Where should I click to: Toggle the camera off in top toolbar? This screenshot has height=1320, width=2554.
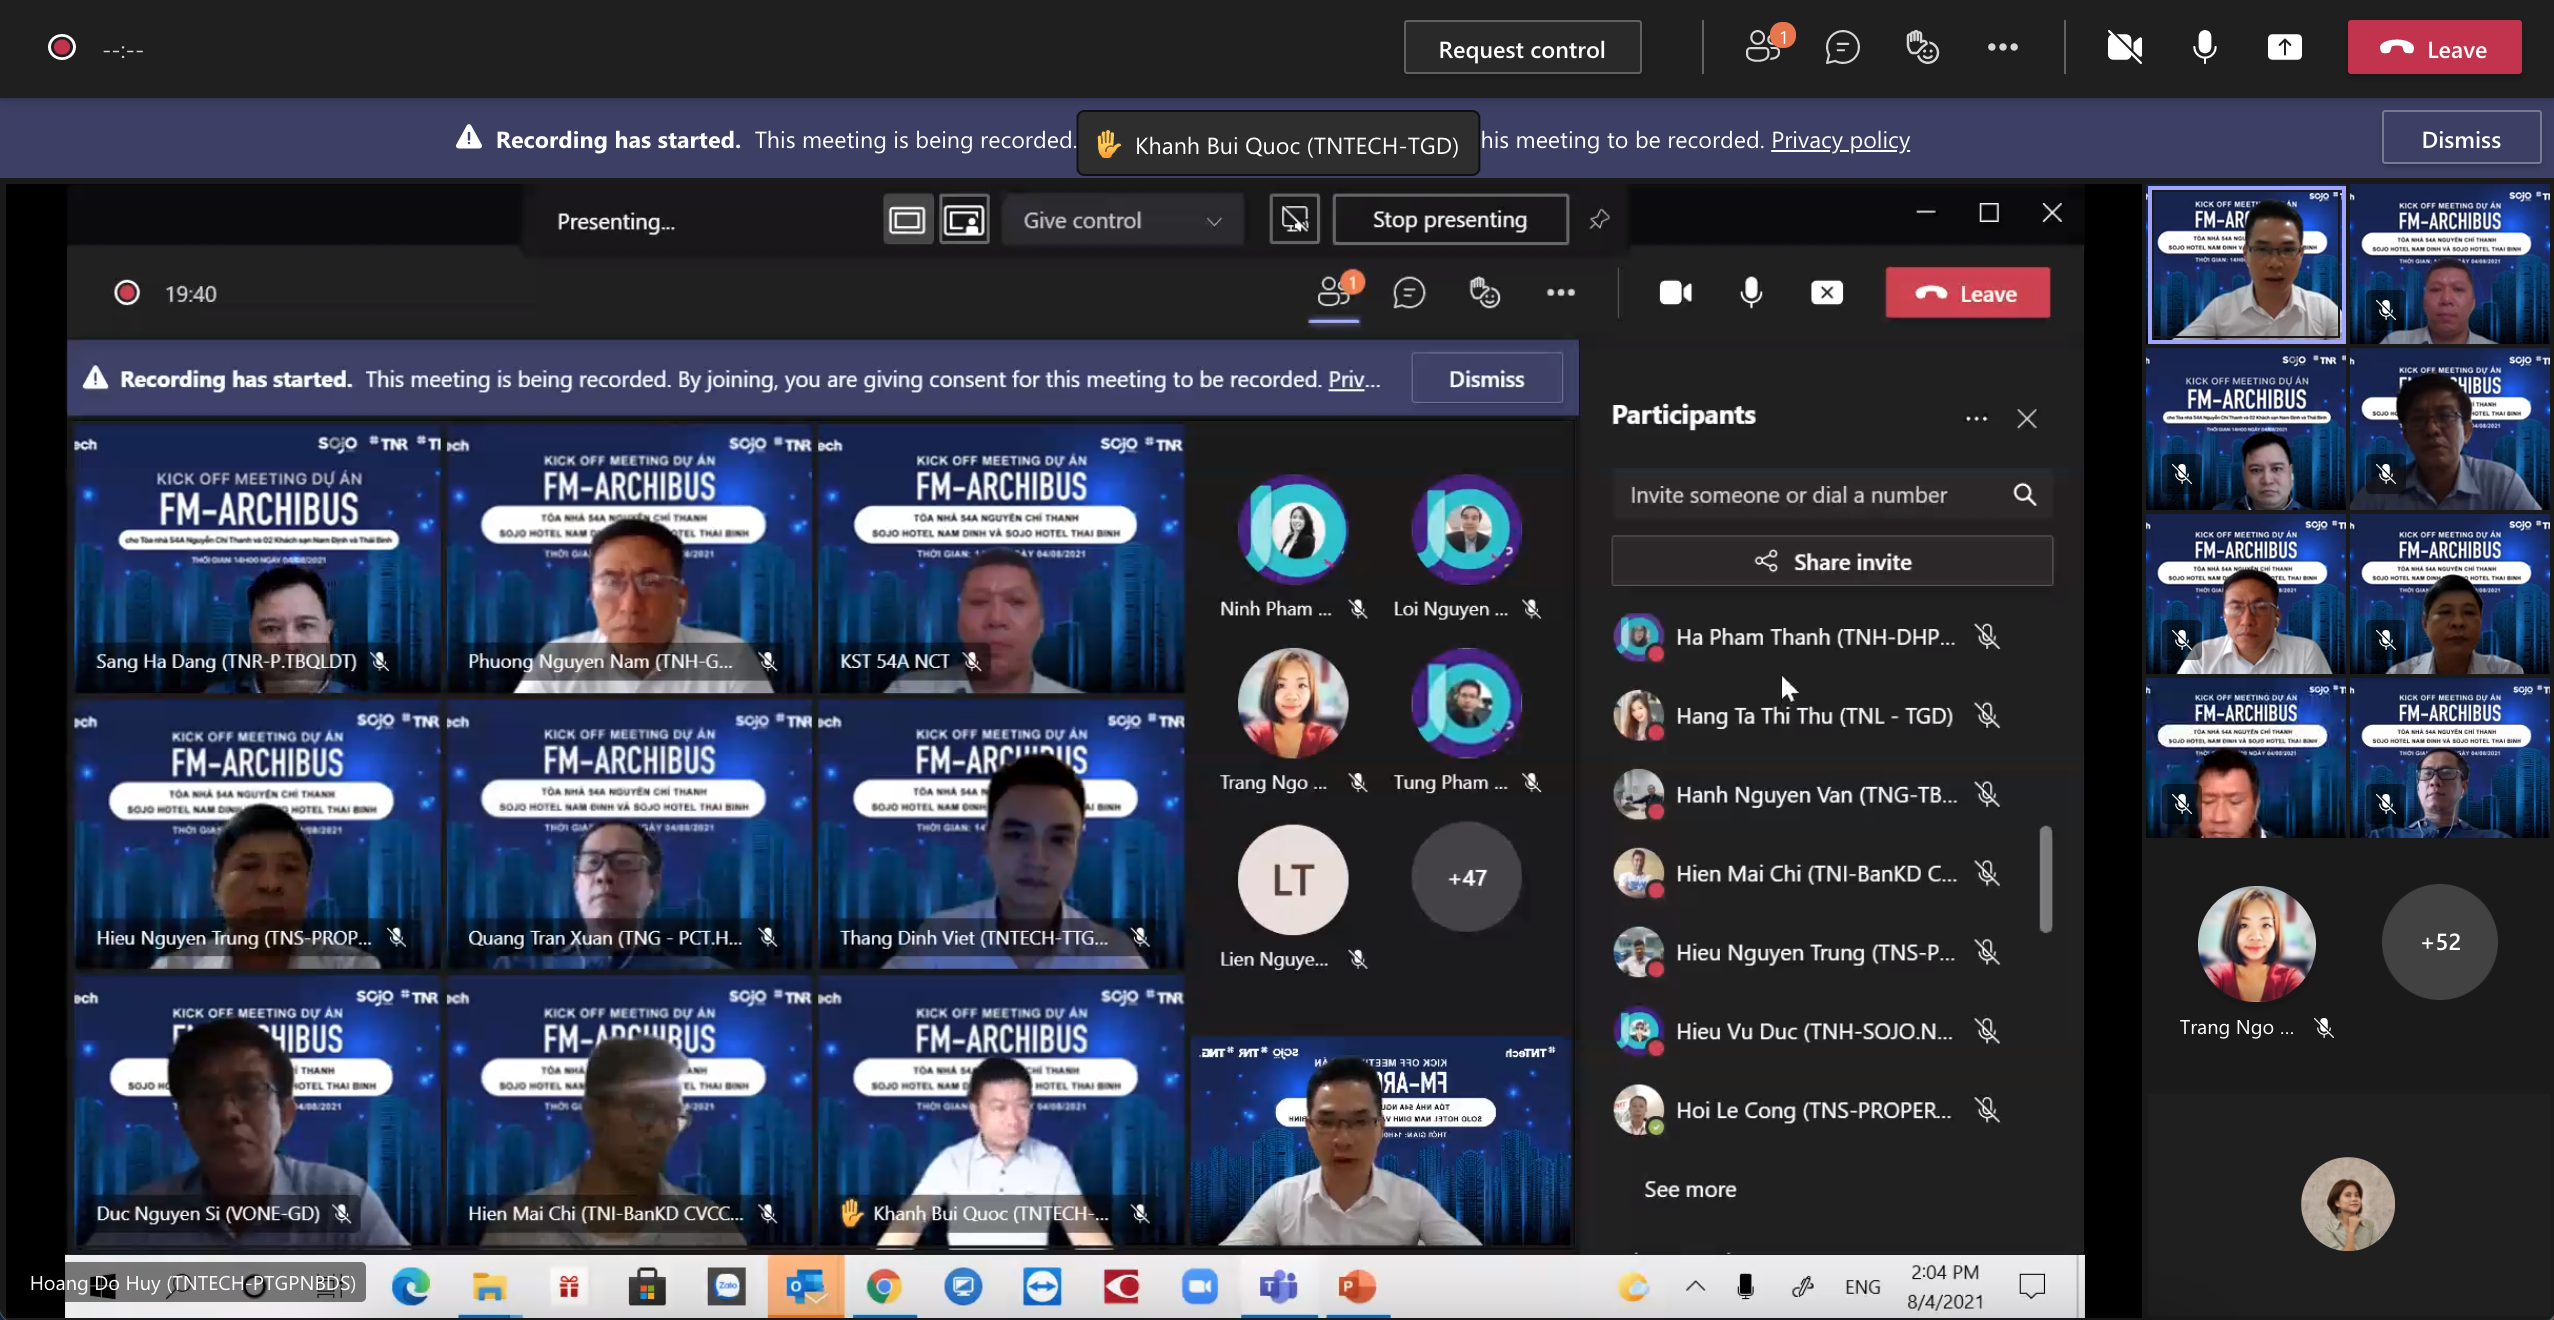pyautogui.click(x=2124, y=48)
